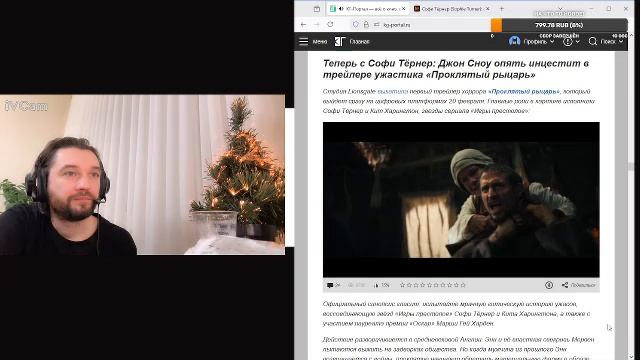The image size is (640, 360).
Task: Open a new browser tab
Action: pos(502,9)
